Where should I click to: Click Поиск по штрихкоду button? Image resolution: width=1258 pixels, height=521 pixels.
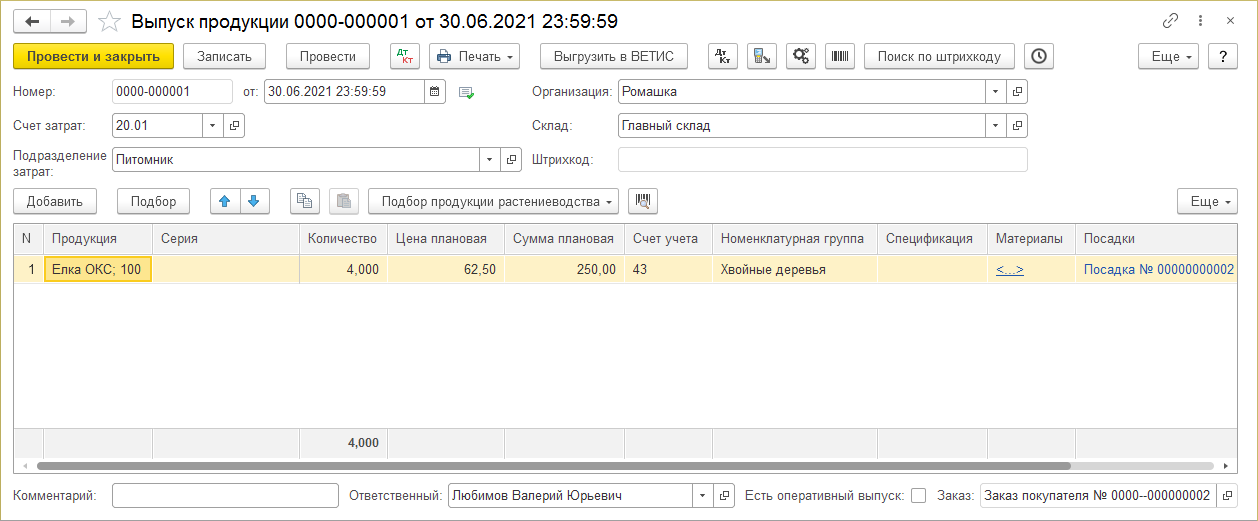point(939,56)
